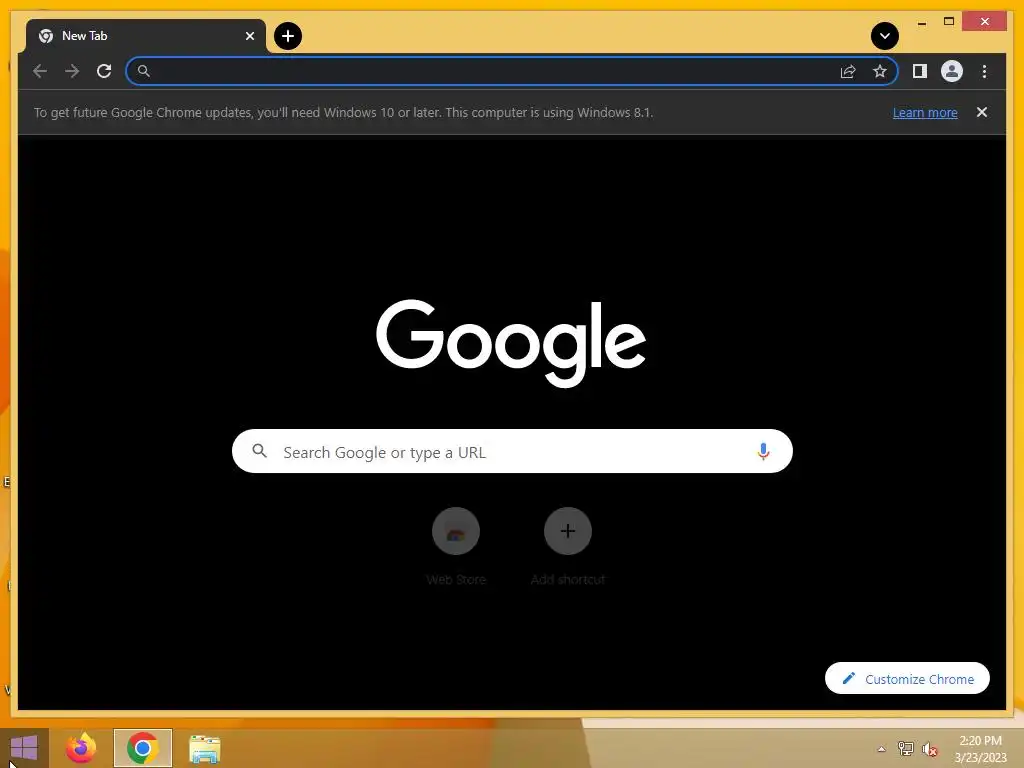The height and width of the screenshot is (768, 1024).
Task: Focus the Chrome address bar
Action: (511, 71)
